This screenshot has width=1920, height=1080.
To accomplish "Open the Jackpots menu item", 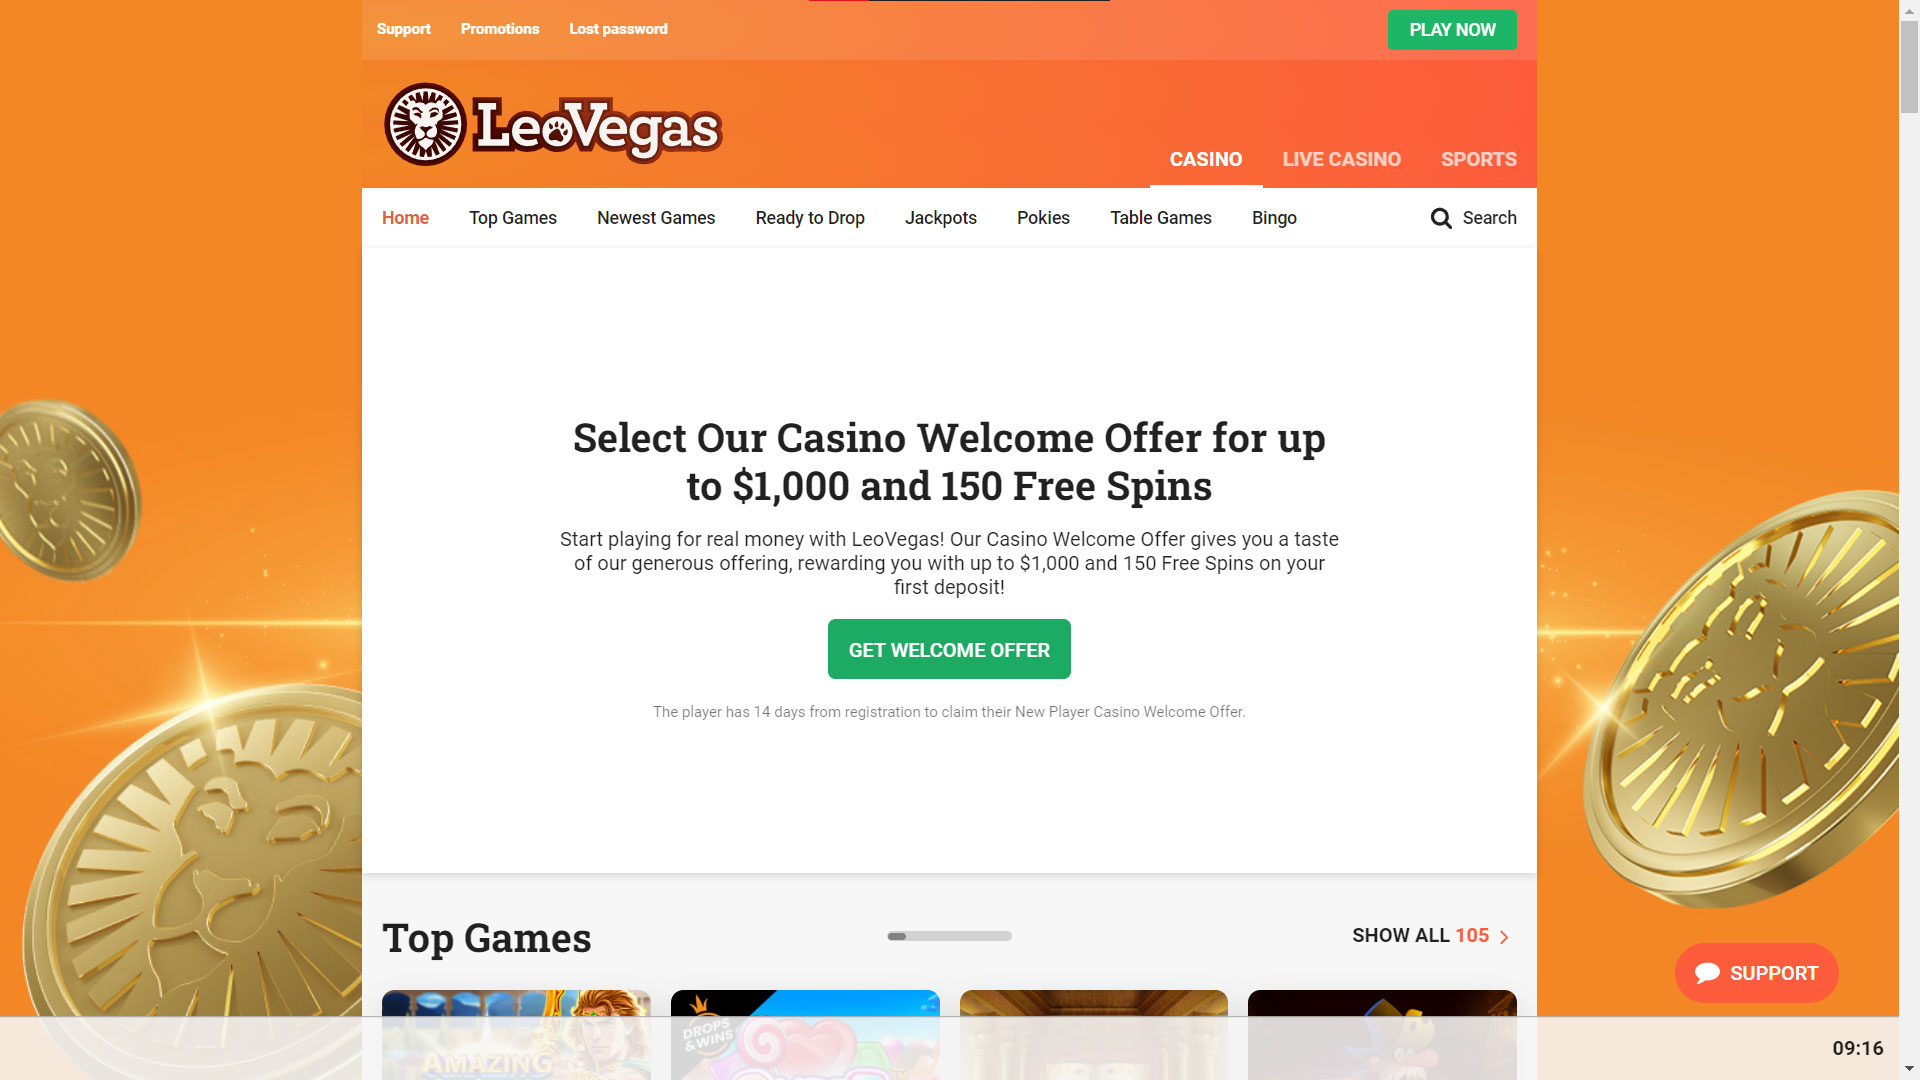I will point(940,218).
